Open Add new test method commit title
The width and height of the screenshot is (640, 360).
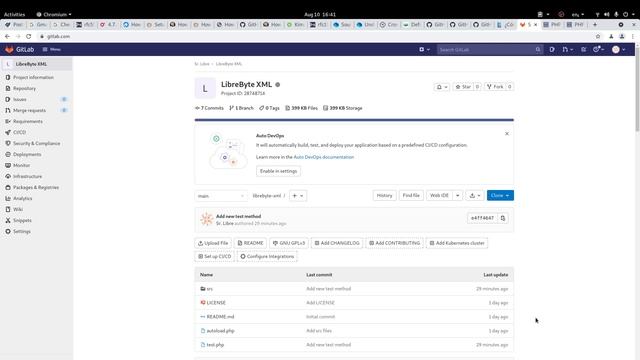(x=238, y=216)
